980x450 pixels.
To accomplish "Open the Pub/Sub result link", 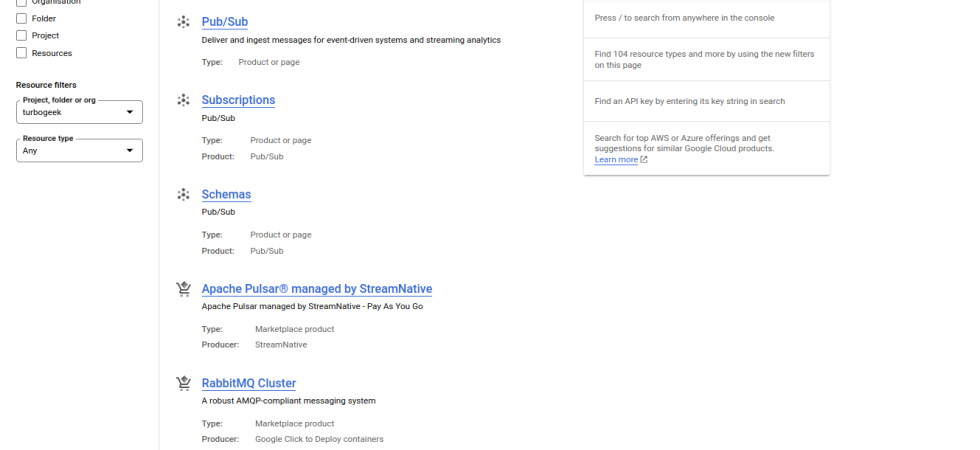I will pyautogui.click(x=225, y=22).
